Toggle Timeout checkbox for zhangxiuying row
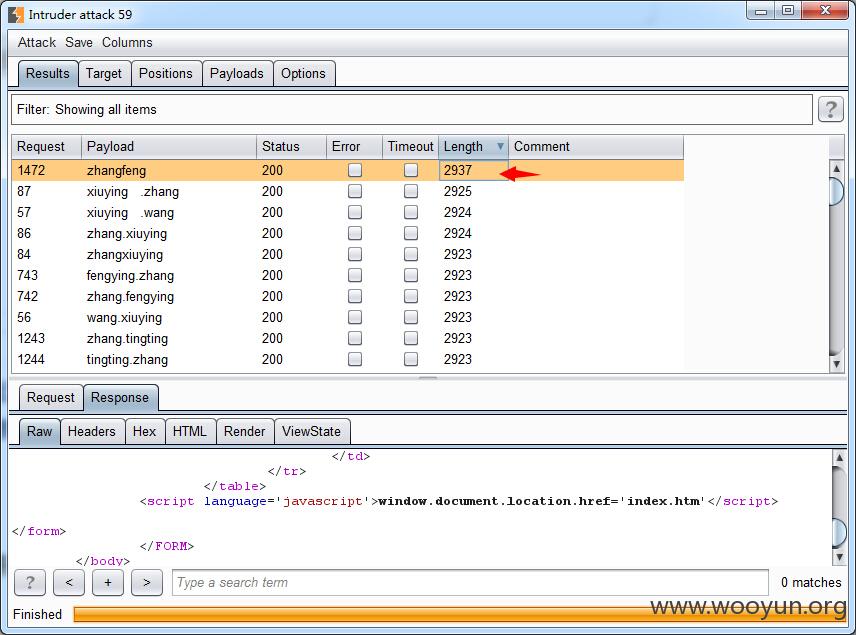856x635 pixels. pyautogui.click(x=411, y=254)
